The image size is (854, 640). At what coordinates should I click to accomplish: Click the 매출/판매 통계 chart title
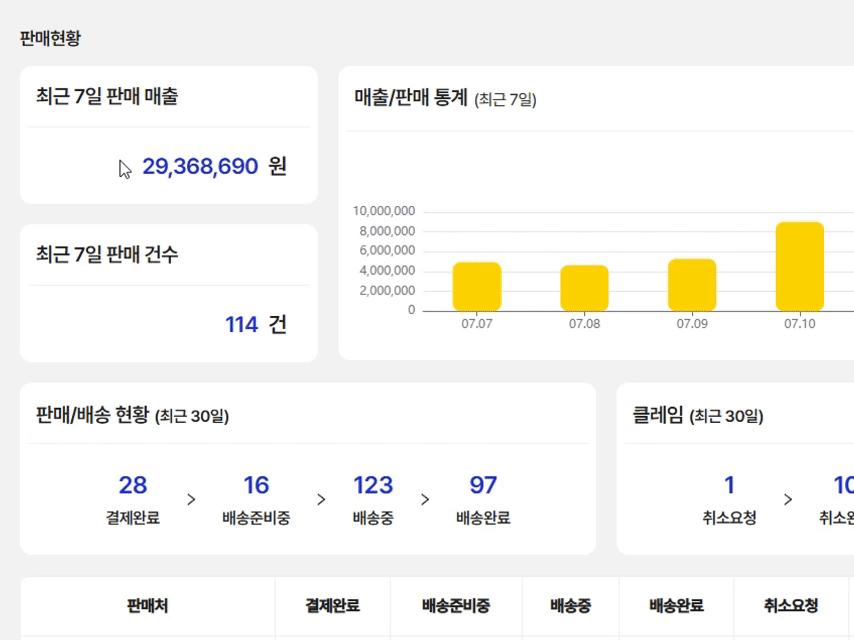point(411,98)
